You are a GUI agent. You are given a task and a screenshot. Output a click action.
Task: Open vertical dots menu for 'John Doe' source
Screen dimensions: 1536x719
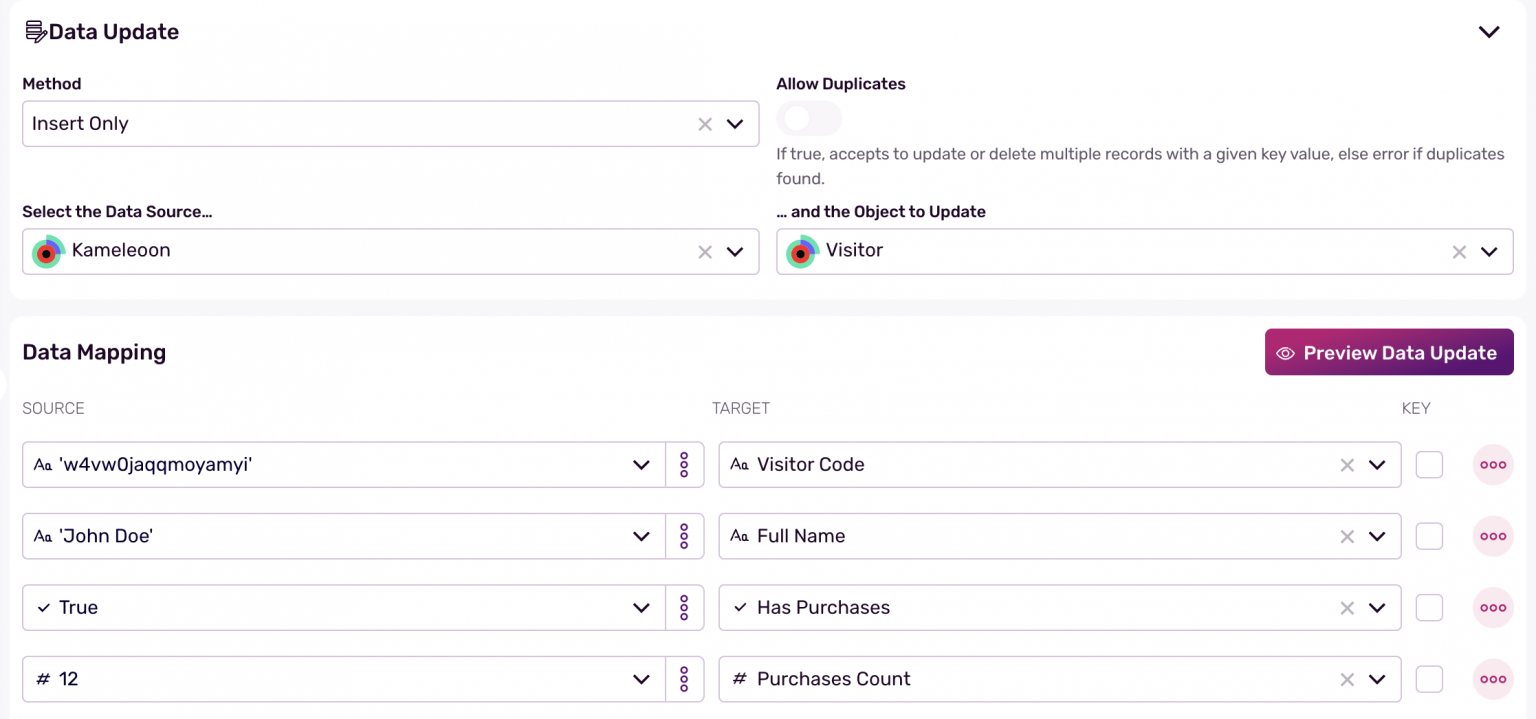(x=684, y=537)
